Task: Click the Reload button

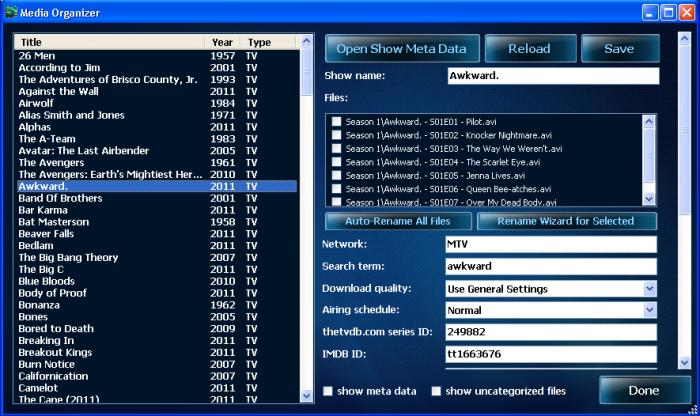Action: coord(530,49)
